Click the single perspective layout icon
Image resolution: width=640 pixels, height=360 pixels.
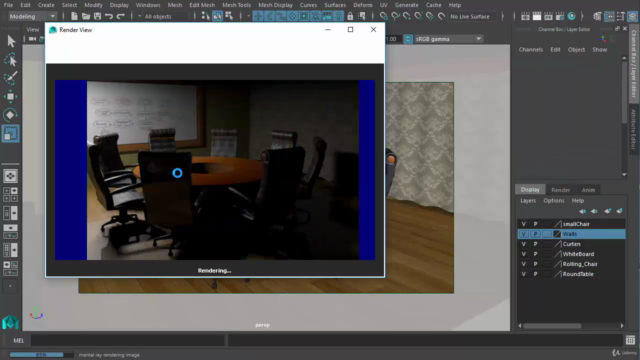[10, 176]
